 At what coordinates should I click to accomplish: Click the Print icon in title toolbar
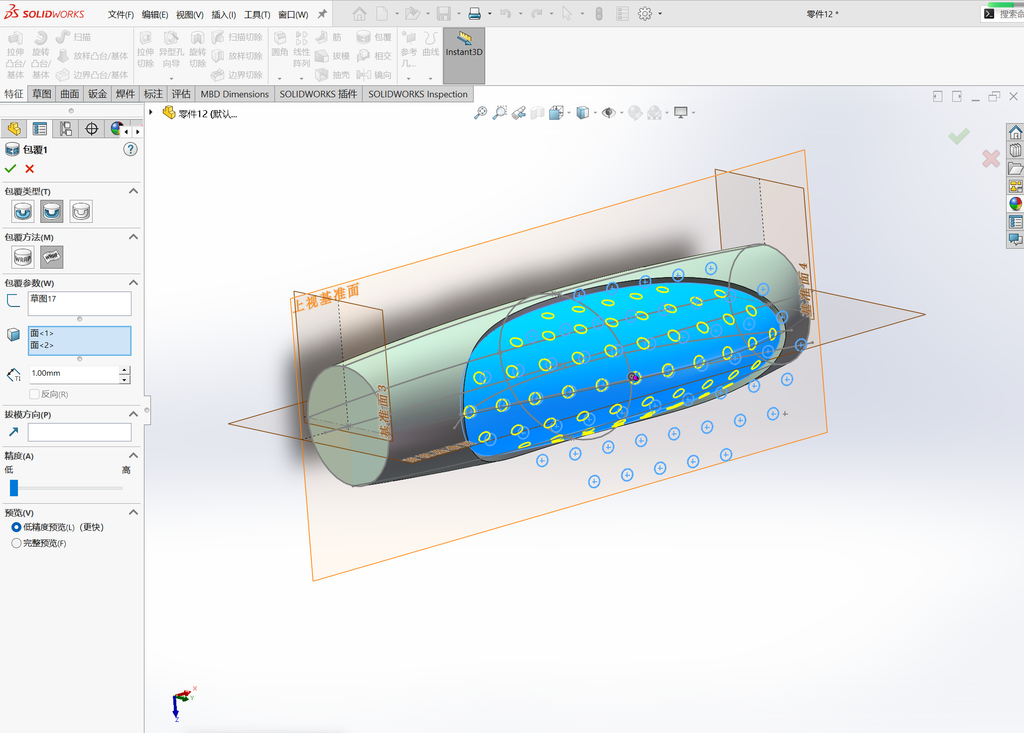pyautogui.click(x=475, y=14)
